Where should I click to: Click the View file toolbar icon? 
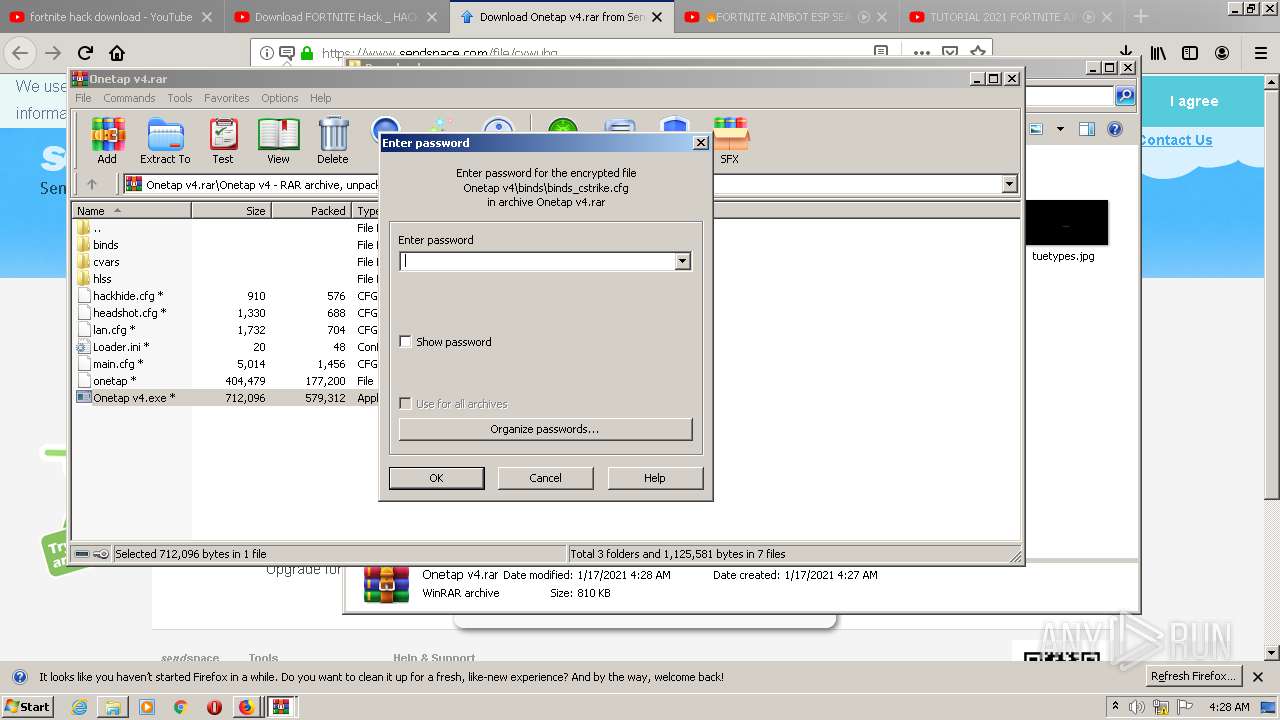pos(278,140)
